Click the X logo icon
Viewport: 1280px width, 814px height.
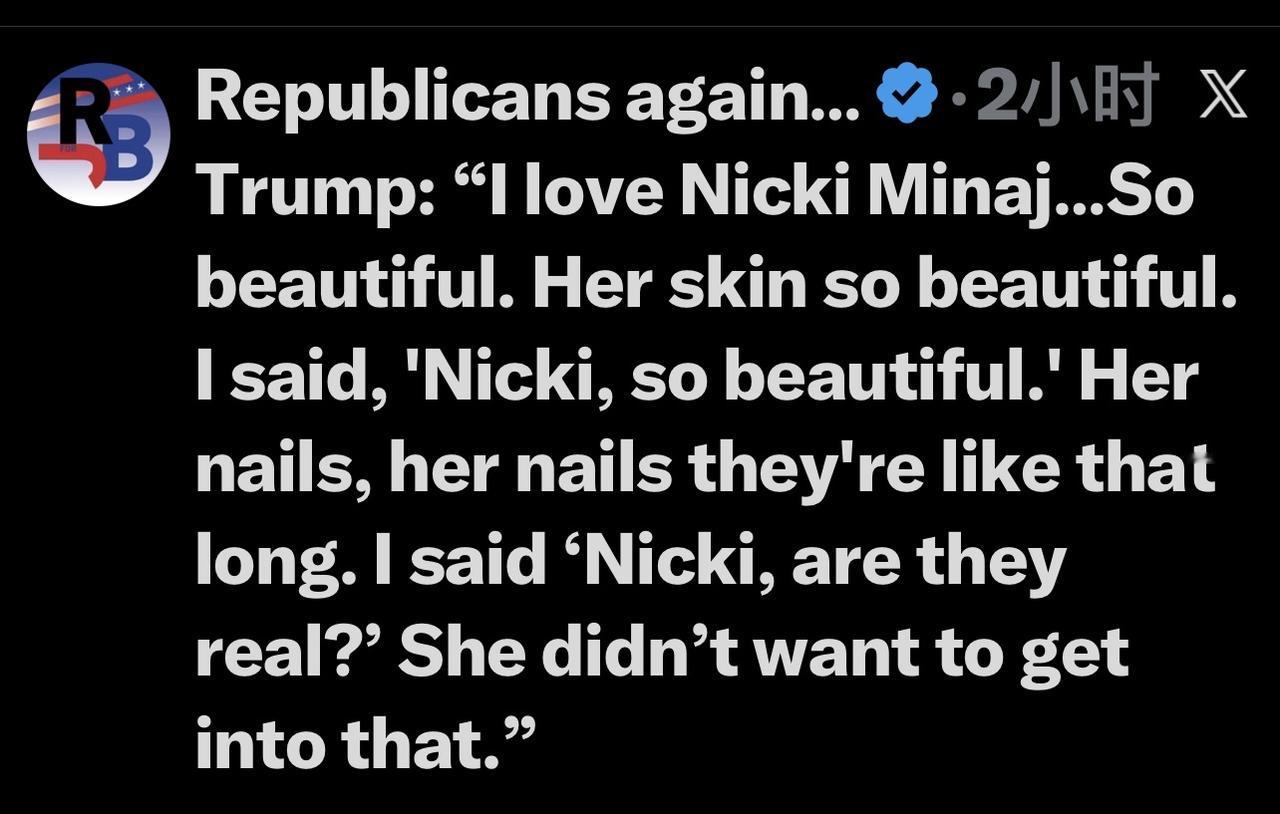click(x=1221, y=96)
